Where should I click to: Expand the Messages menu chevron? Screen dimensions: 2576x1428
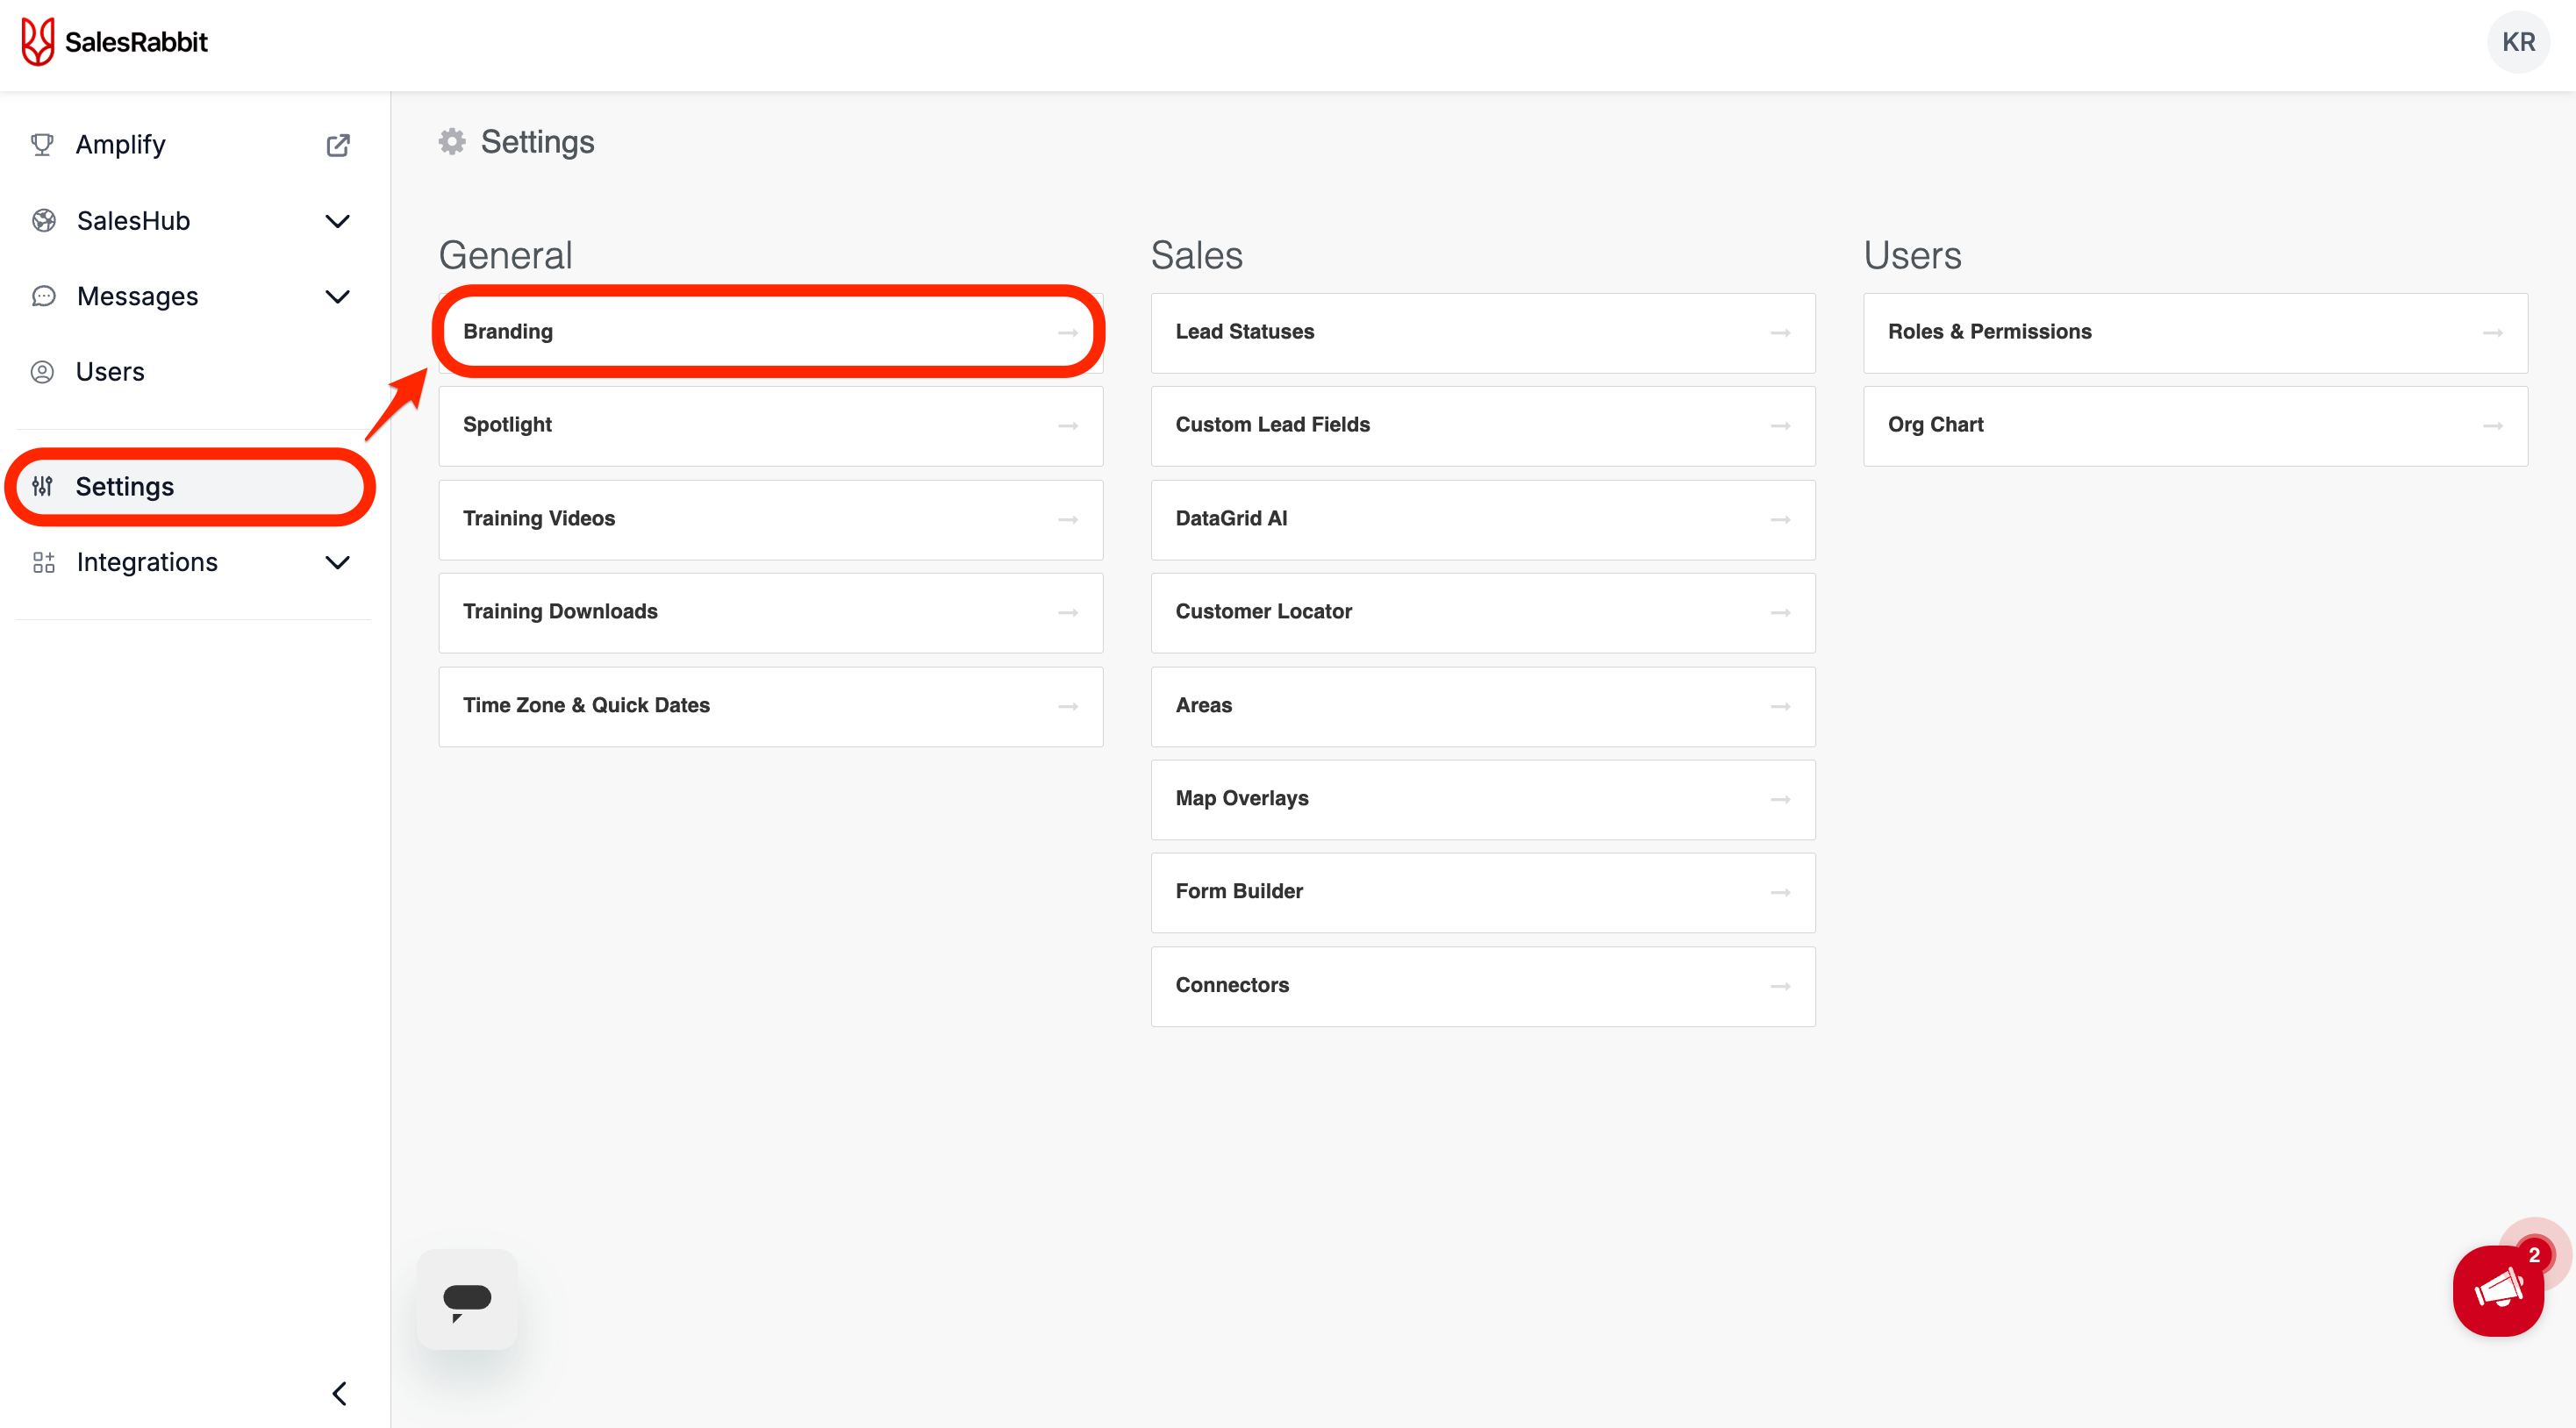click(338, 296)
